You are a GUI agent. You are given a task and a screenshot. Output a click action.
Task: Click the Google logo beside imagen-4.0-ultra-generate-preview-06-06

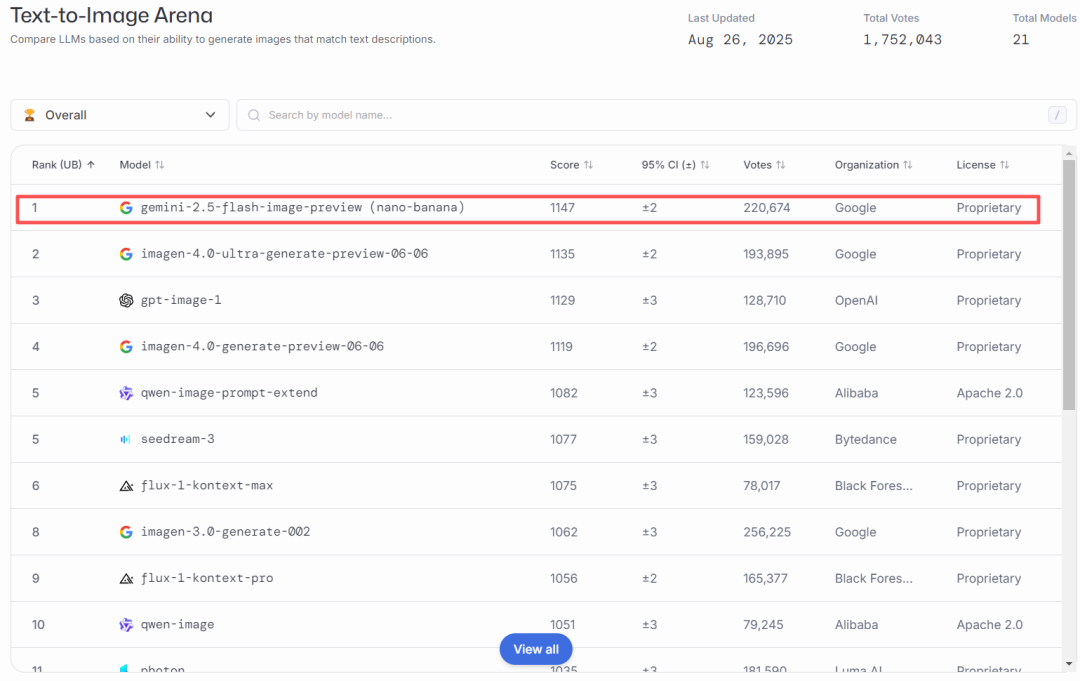tap(126, 254)
